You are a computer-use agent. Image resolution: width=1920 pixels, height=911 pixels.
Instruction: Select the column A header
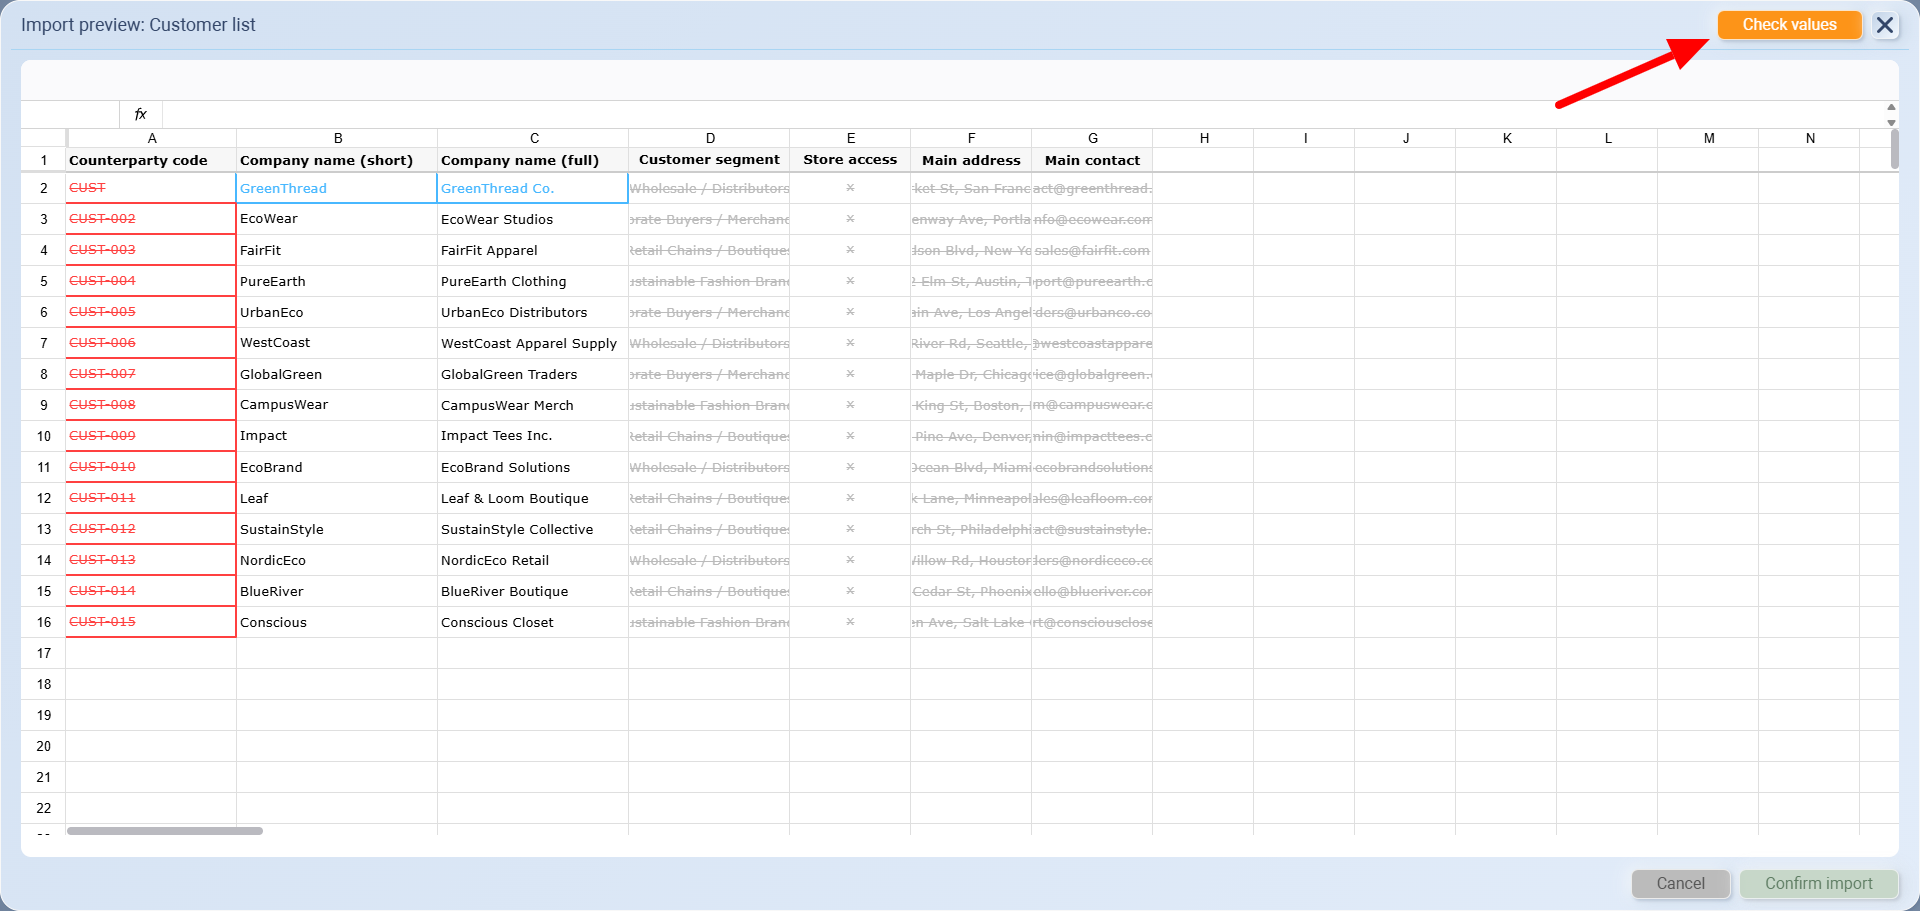pyautogui.click(x=151, y=138)
